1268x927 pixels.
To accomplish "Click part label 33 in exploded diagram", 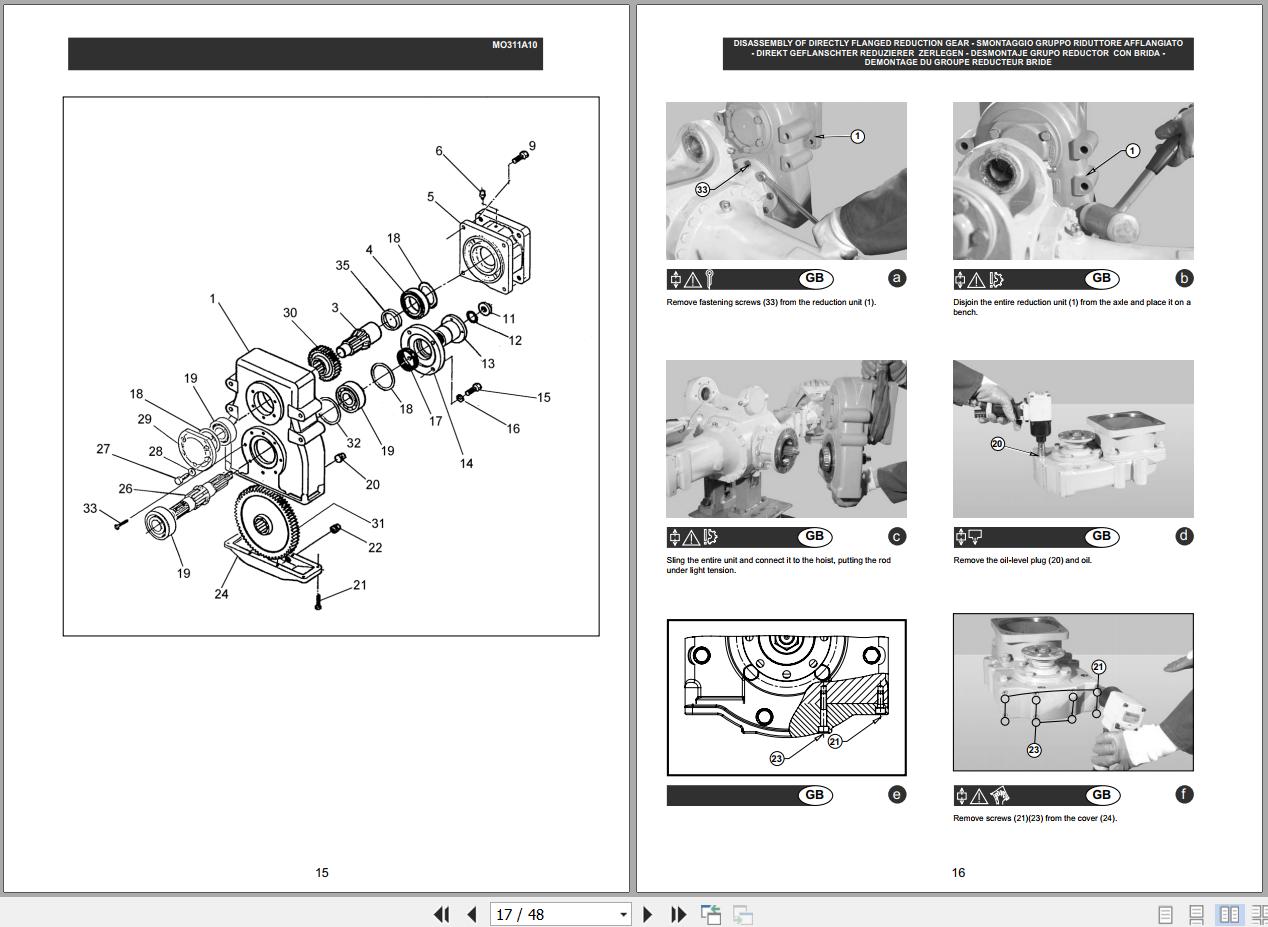I will [x=90, y=509].
